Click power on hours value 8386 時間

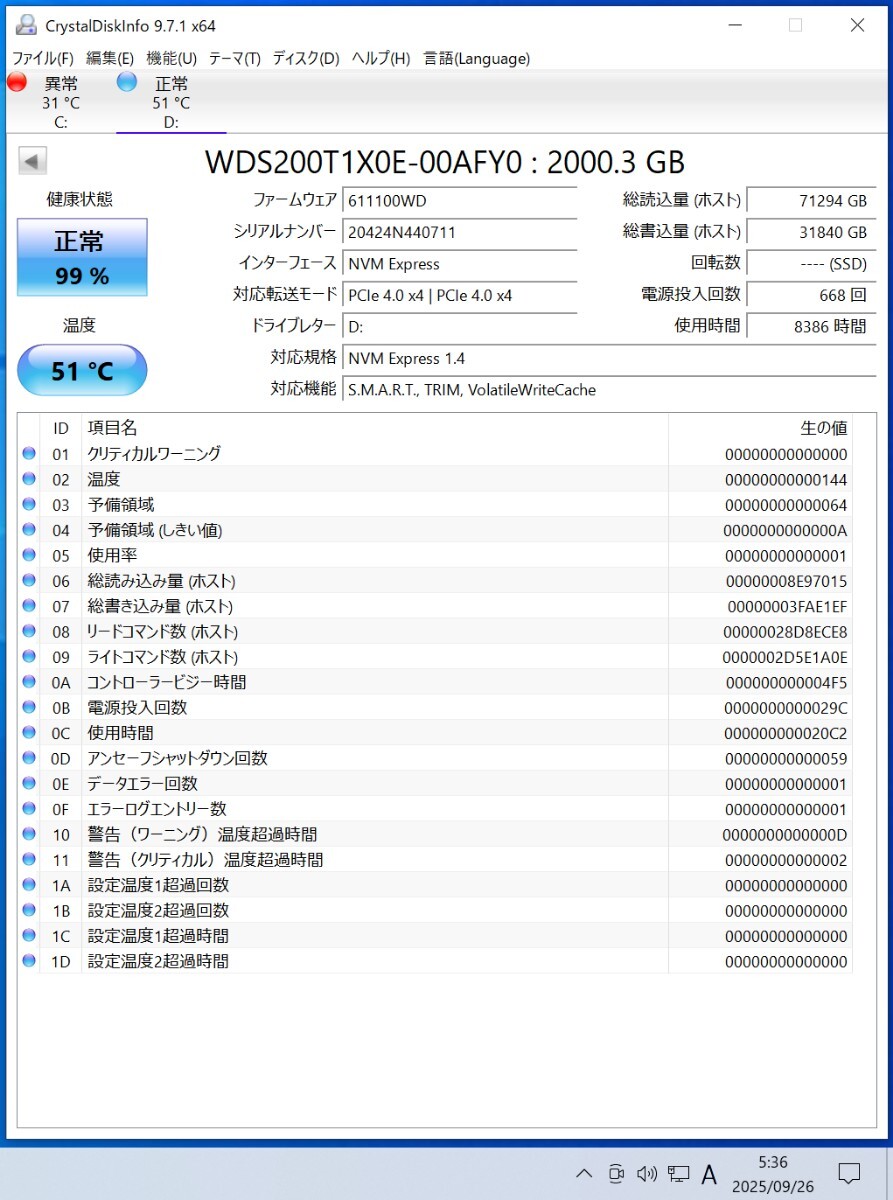[x=810, y=326]
